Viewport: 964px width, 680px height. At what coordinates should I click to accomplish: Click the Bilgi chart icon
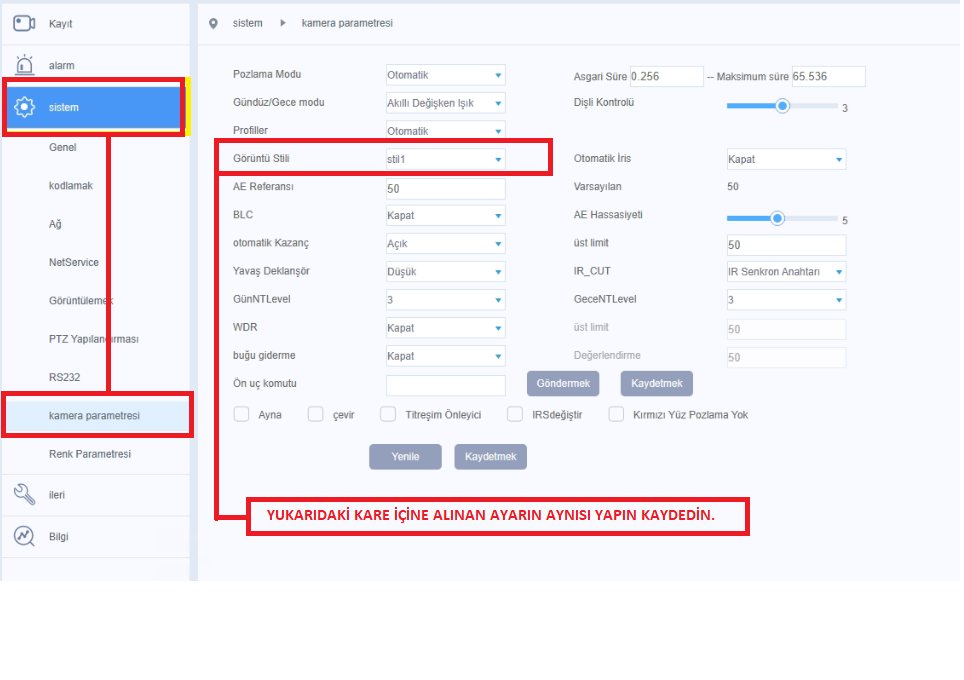click(25, 536)
